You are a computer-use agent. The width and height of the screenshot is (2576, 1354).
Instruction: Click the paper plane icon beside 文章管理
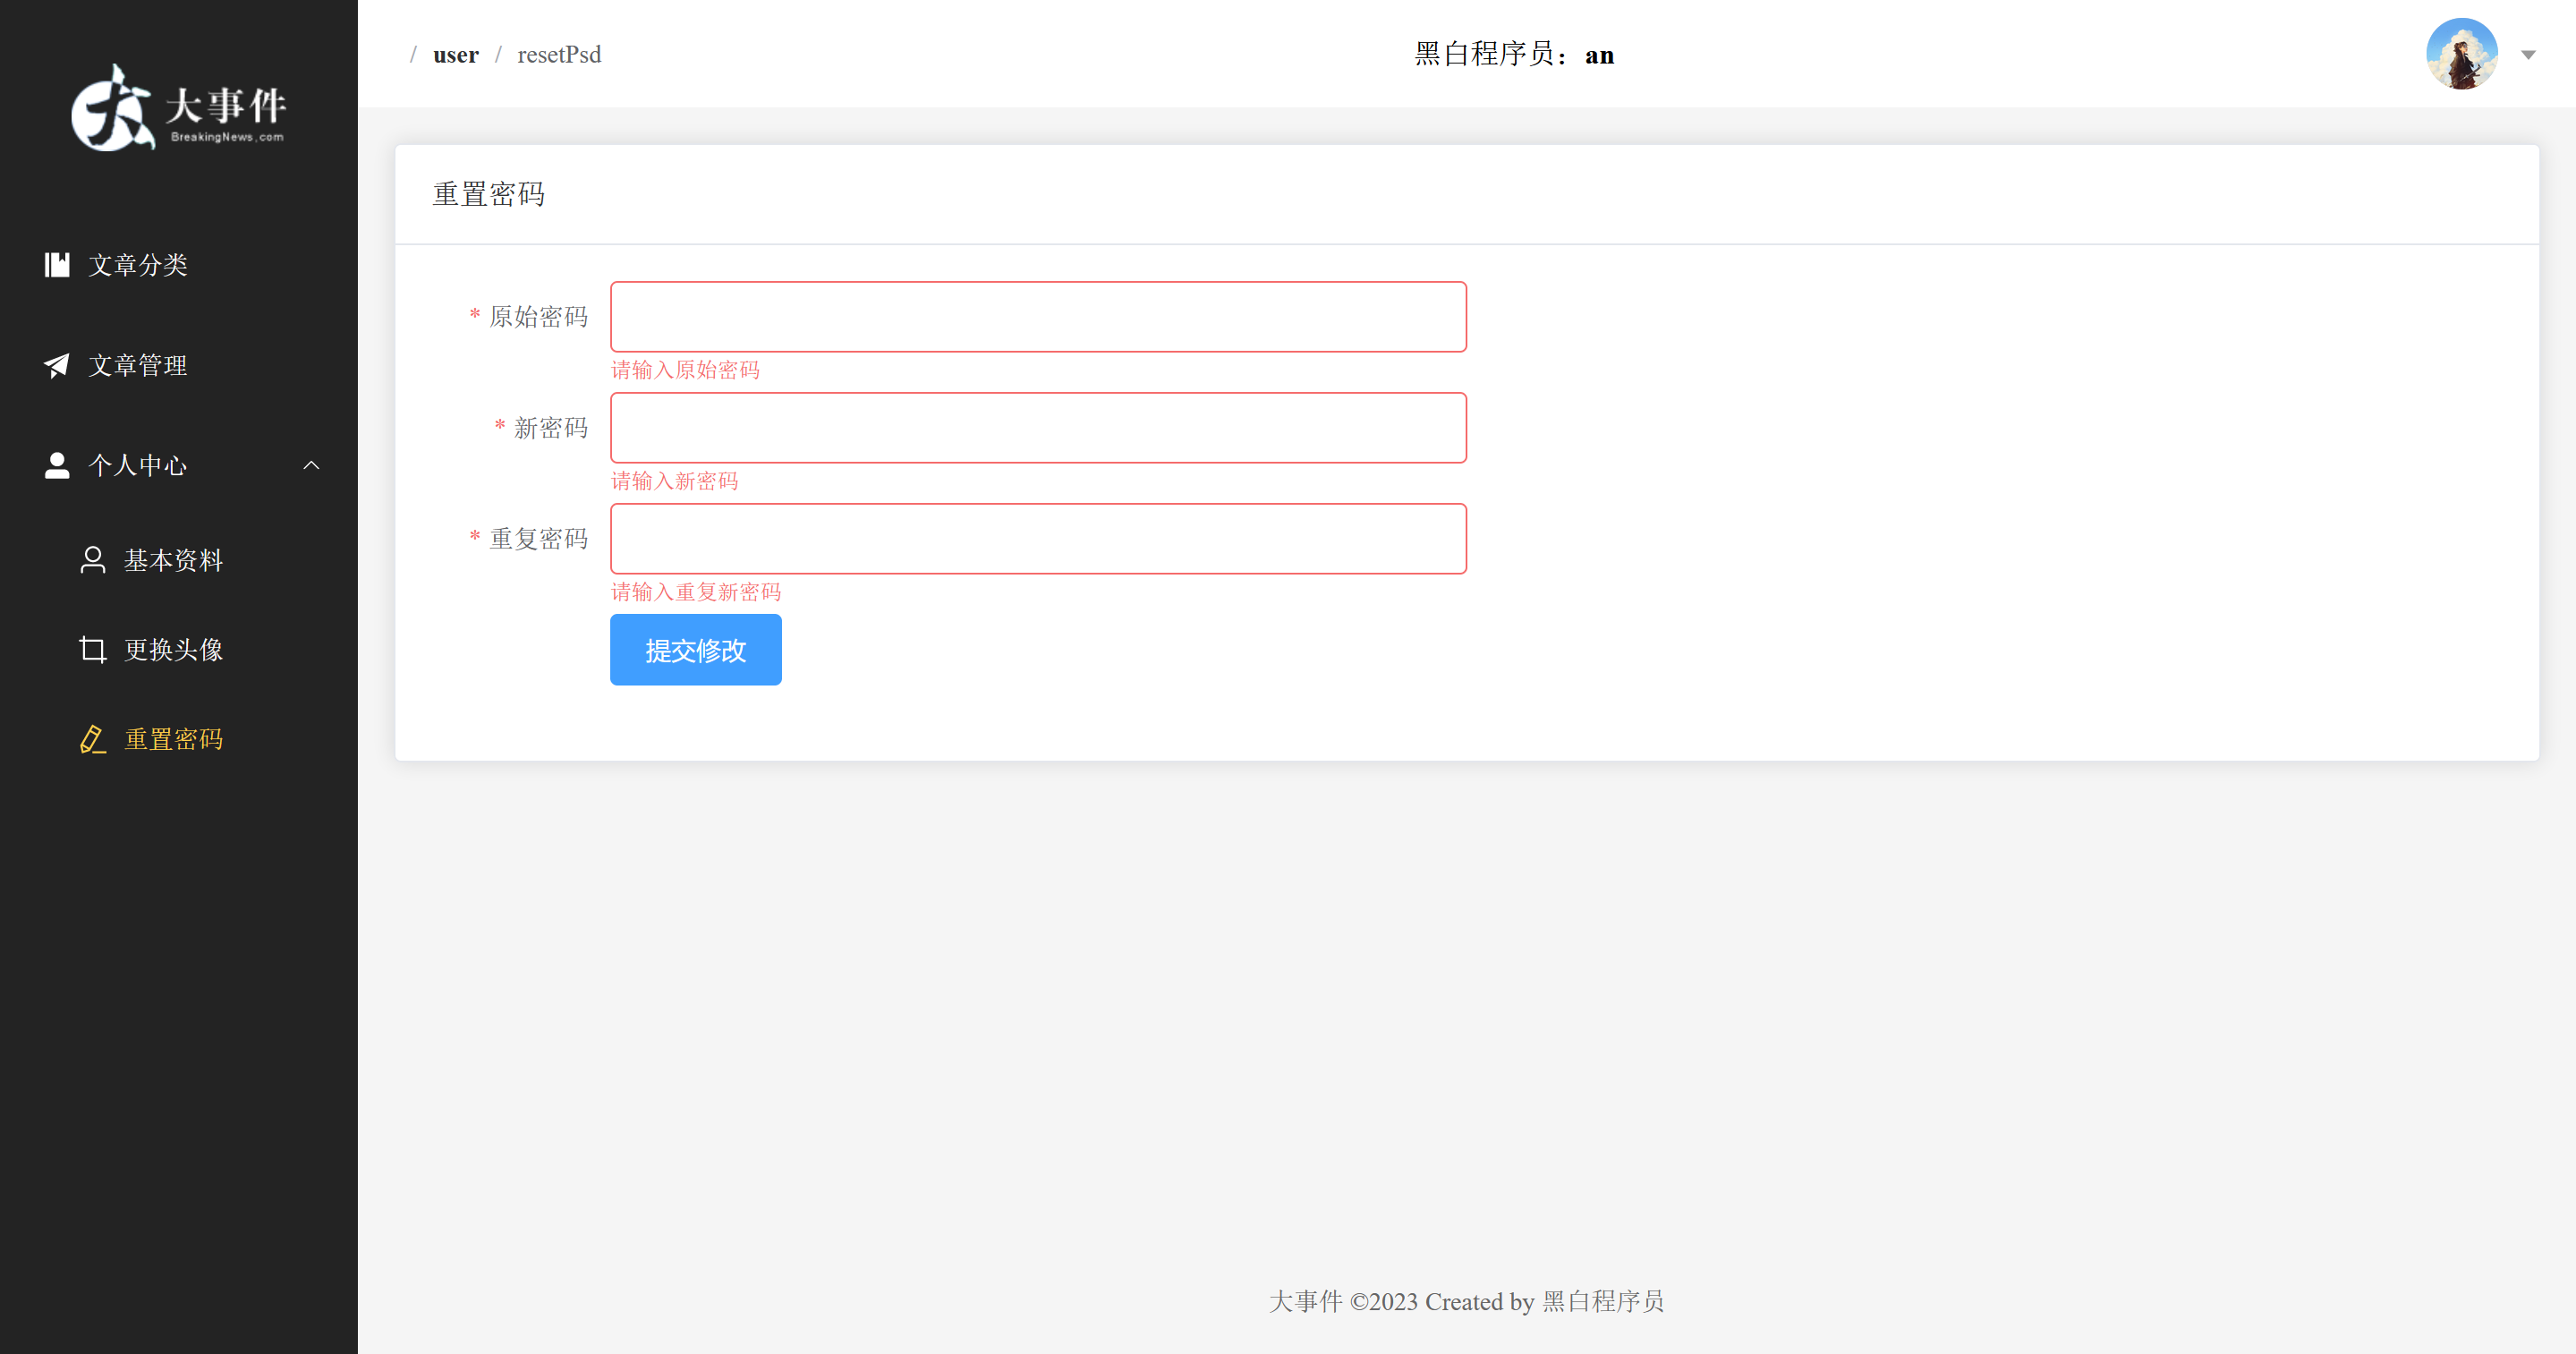coord(57,365)
